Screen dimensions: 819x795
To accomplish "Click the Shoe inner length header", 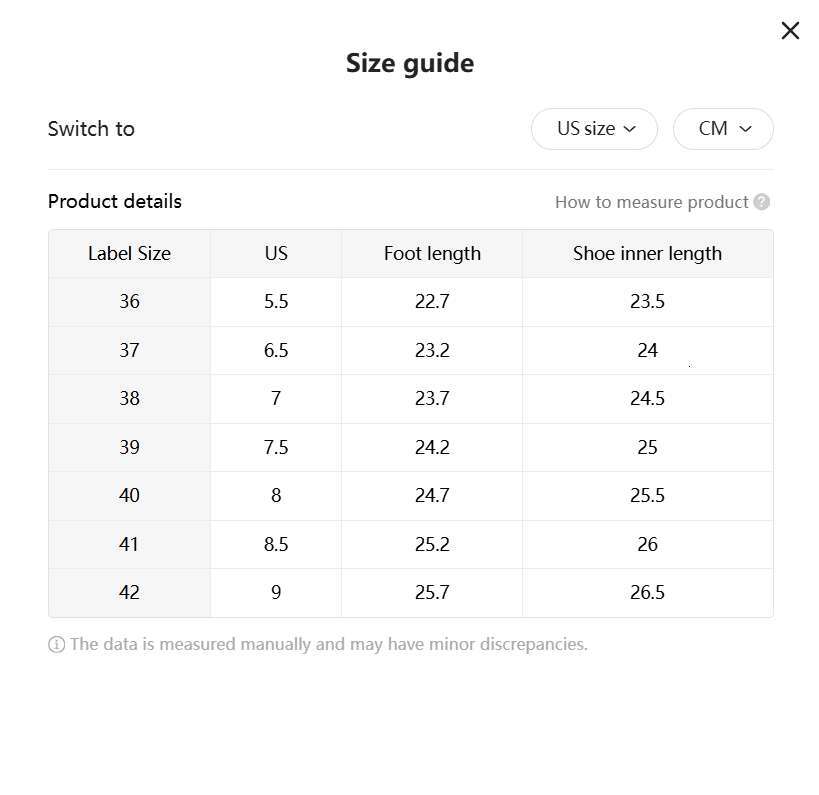I will tap(647, 254).
